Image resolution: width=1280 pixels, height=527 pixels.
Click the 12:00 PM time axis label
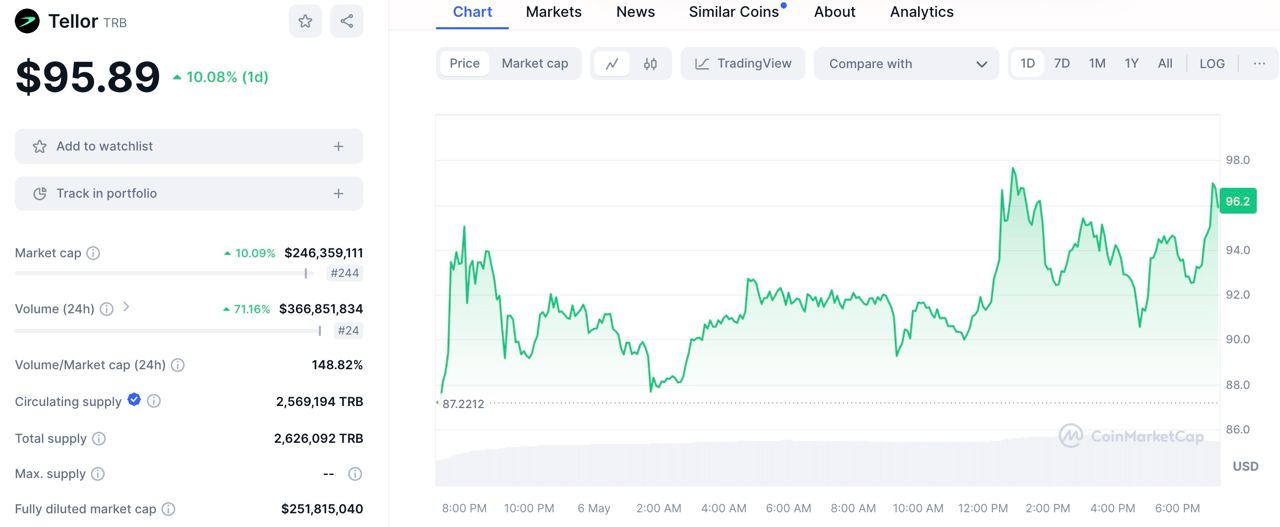[x=982, y=508]
